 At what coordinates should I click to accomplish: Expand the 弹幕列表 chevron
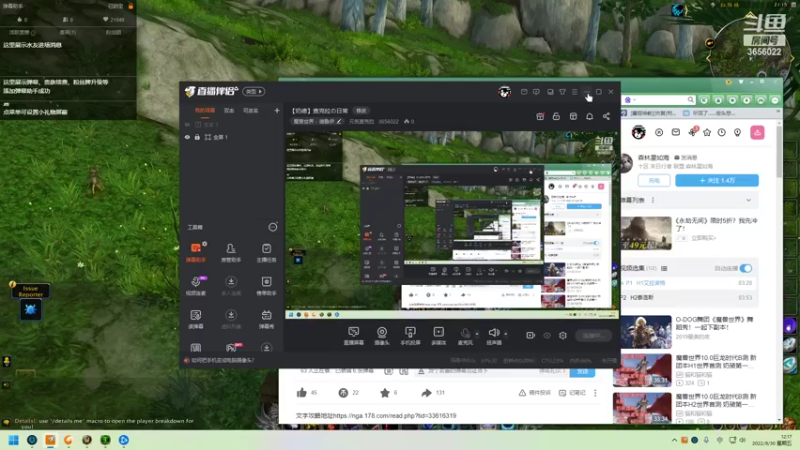[748, 200]
